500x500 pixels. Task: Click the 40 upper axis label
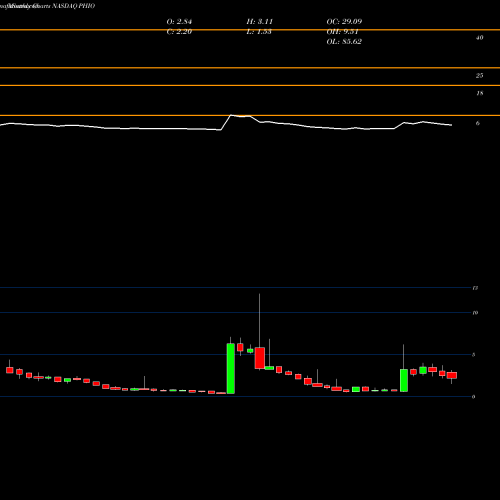479,38
